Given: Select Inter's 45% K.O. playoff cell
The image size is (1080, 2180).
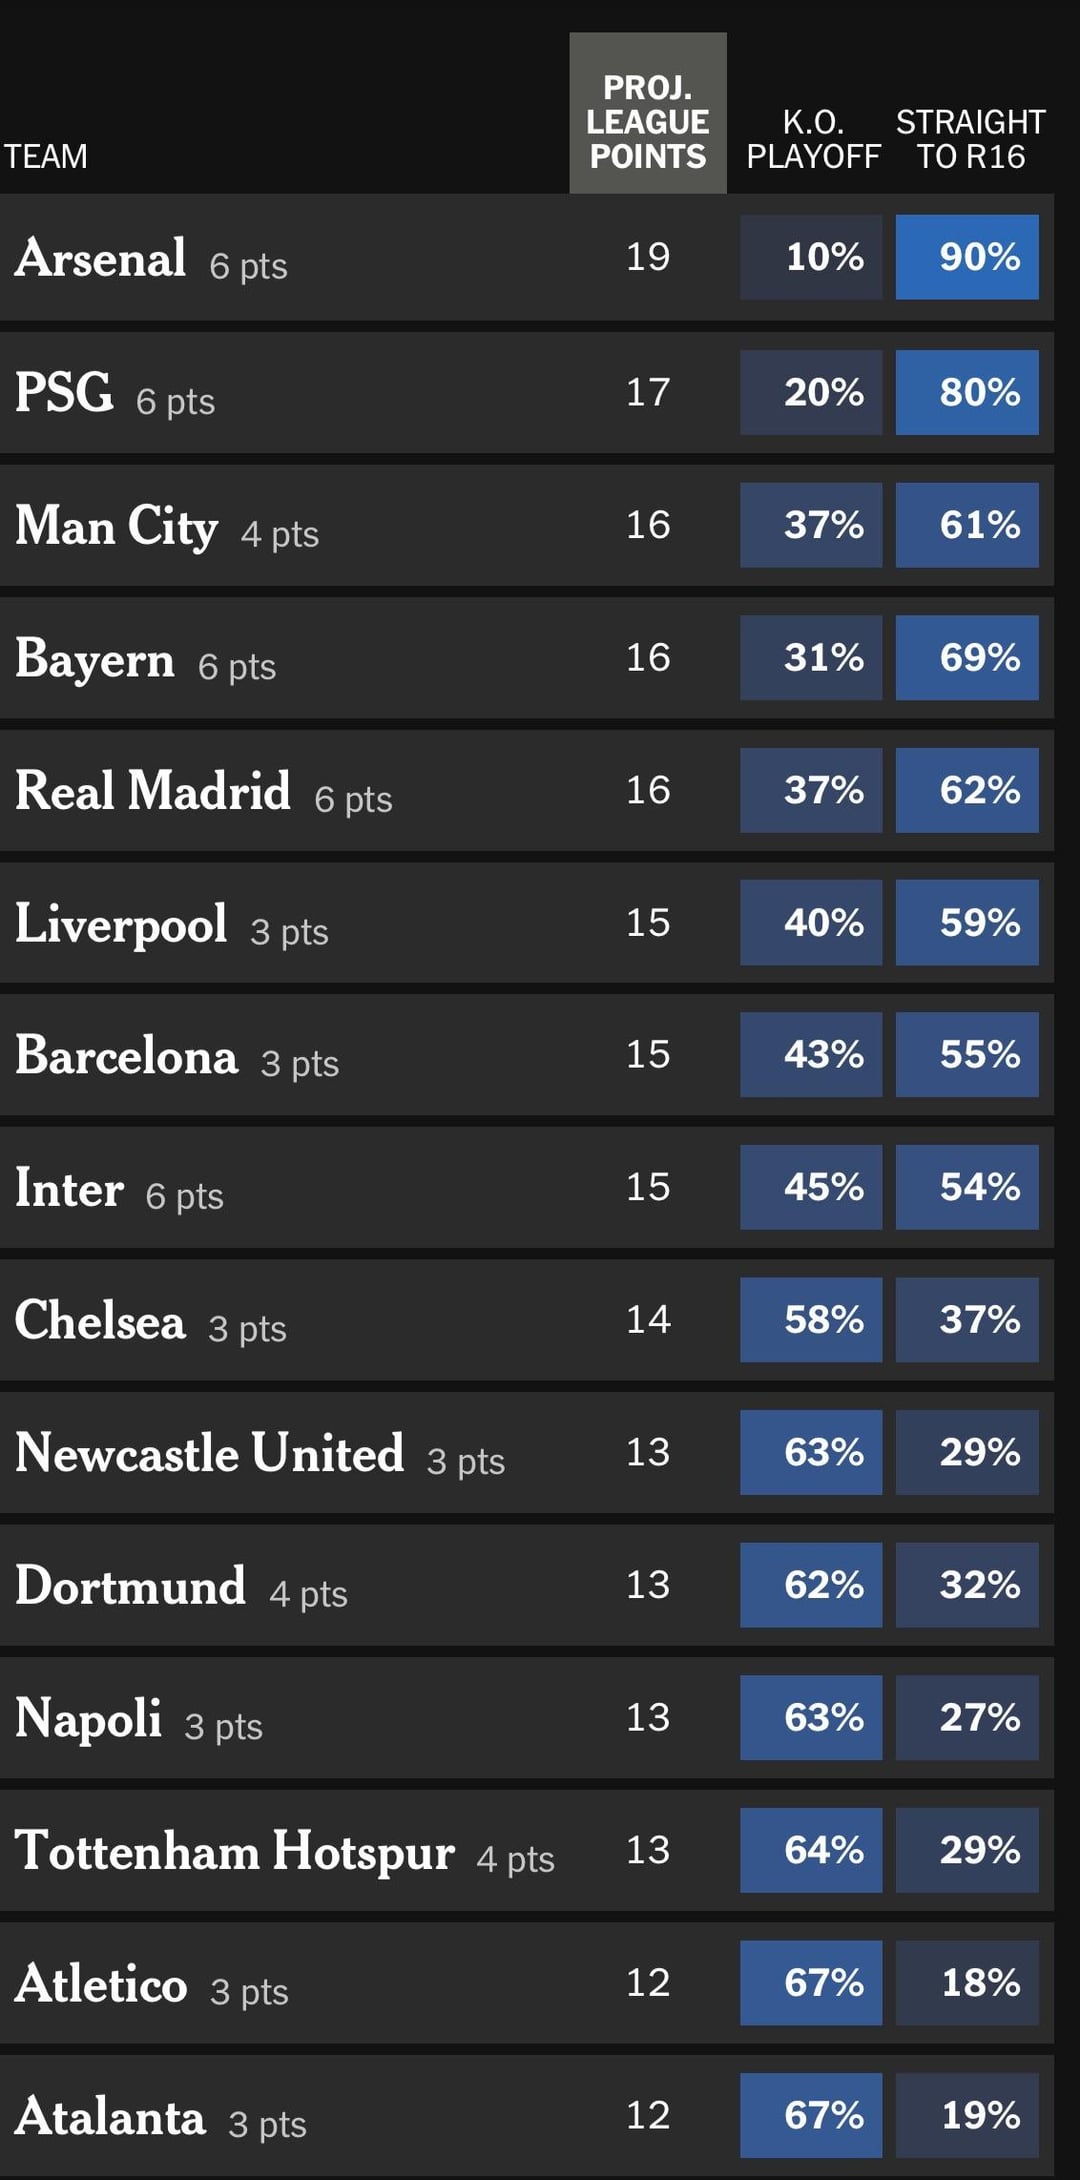Looking at the screenshot, I should [x=811, y=1187].
